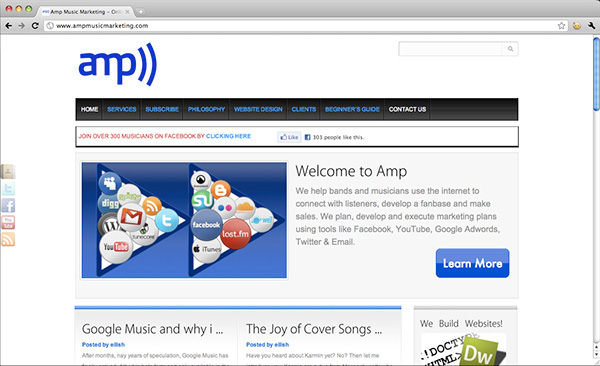Click the Dreamweaver DOCTYPE thumbnail image
600x366 pixels.
coord(463,349)
